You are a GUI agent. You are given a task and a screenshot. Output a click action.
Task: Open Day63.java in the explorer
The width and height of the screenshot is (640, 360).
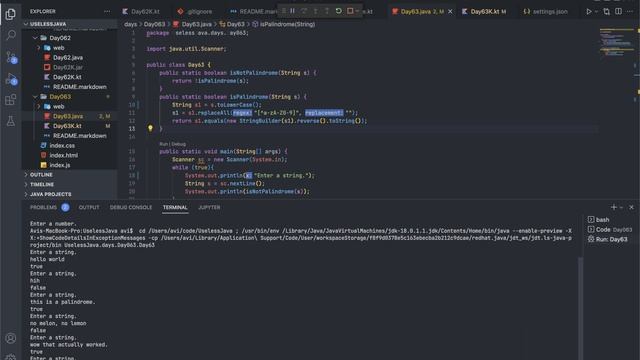[x=69, y=116]
